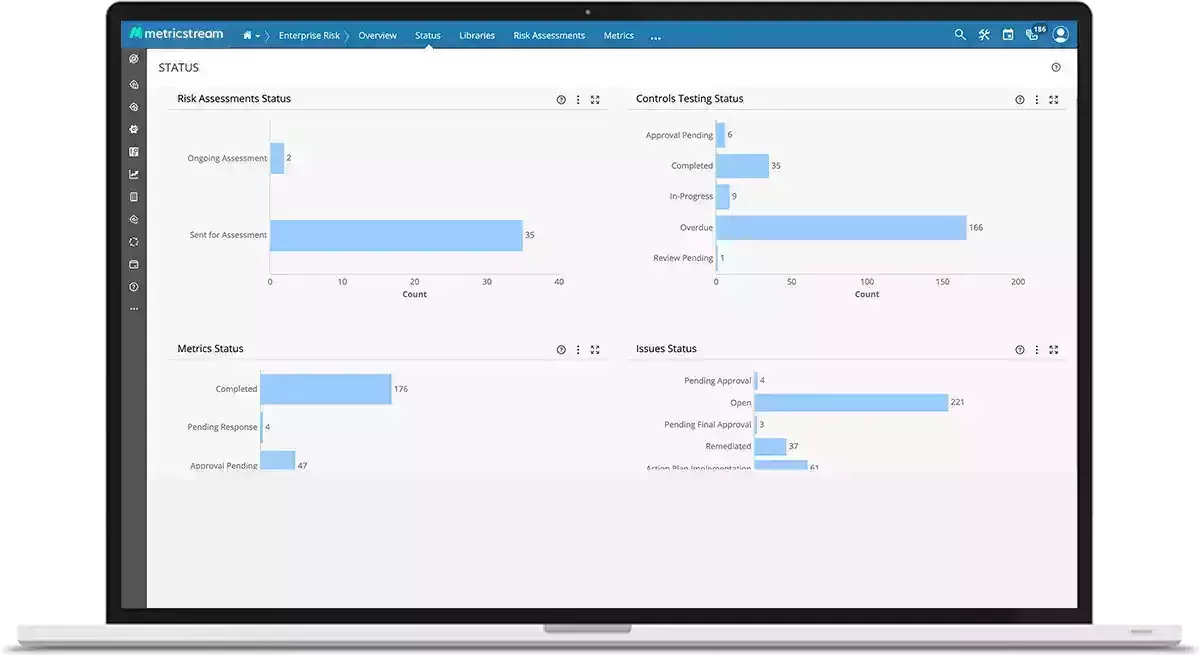Open Issues Status kebab menu

1037,350
